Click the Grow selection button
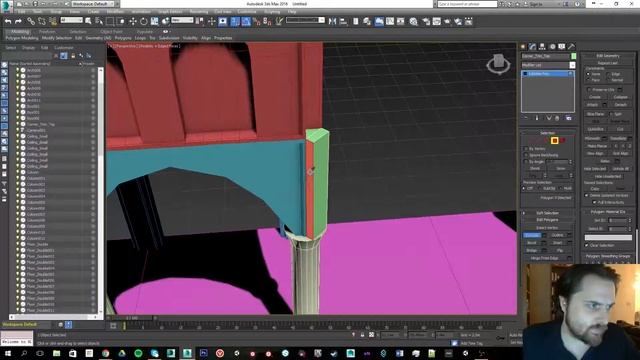This screenshot has height=360, width=640. click(x=560, y=169)
